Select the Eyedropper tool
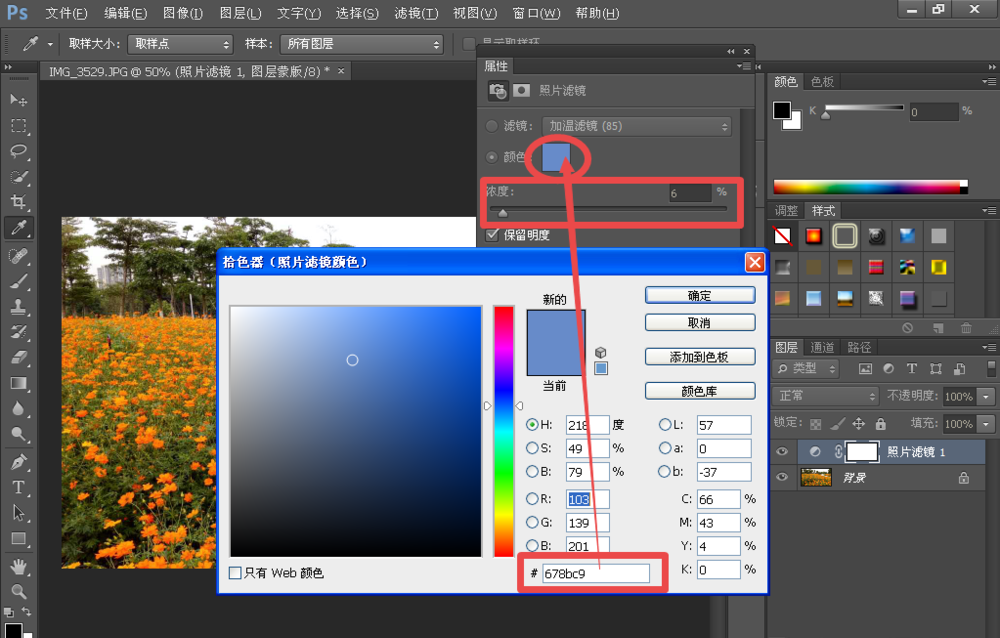This screenshot has height=638, width=1000. pyautogui.click(x=18, y=227)
